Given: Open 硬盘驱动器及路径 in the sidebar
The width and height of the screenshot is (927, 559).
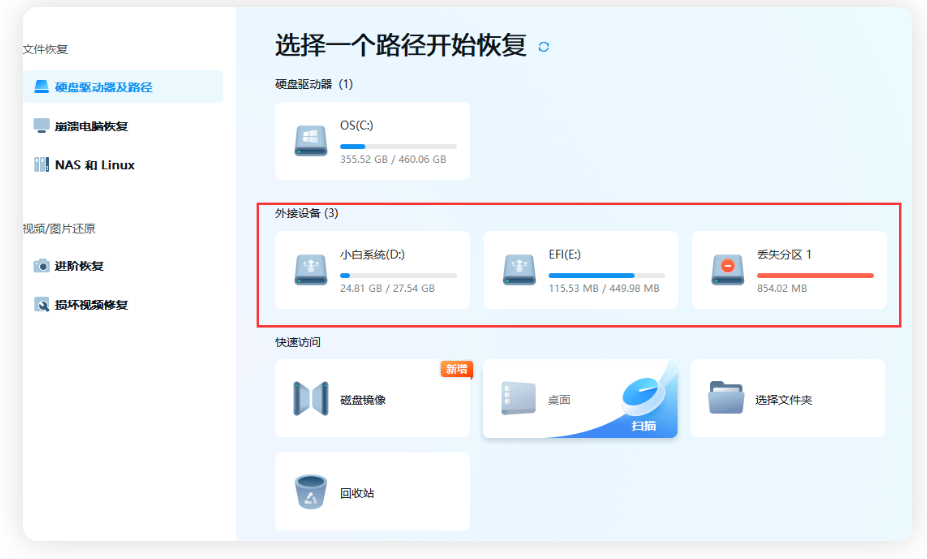Looking at the screenshot, I should click(x=123, y=87).
